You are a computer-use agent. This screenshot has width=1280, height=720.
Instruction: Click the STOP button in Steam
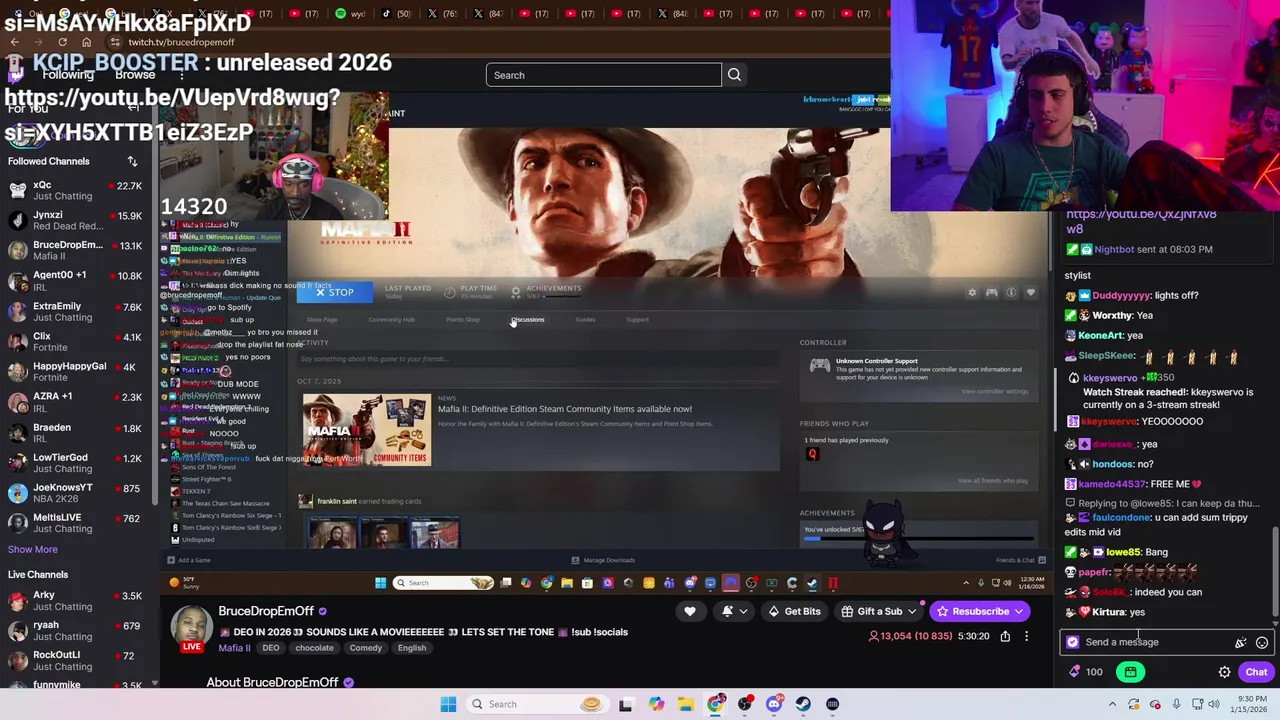334,292
